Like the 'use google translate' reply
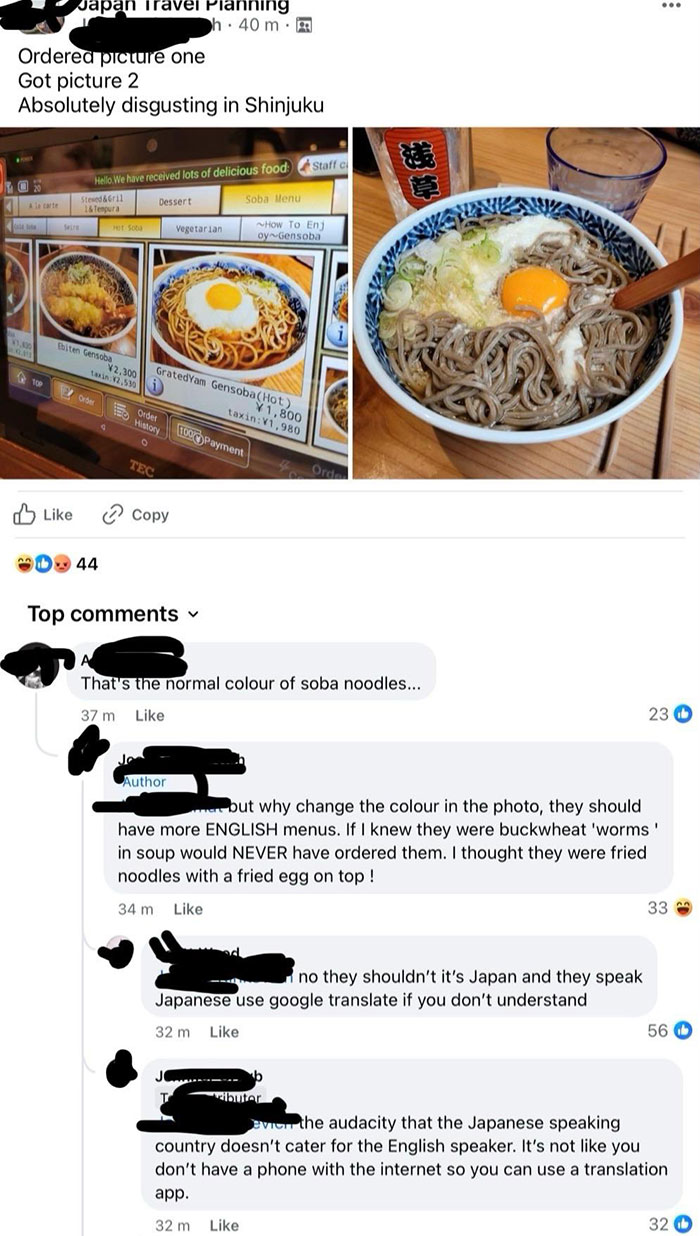Viewport: 700px width, 1236px height. (224, 1031)
